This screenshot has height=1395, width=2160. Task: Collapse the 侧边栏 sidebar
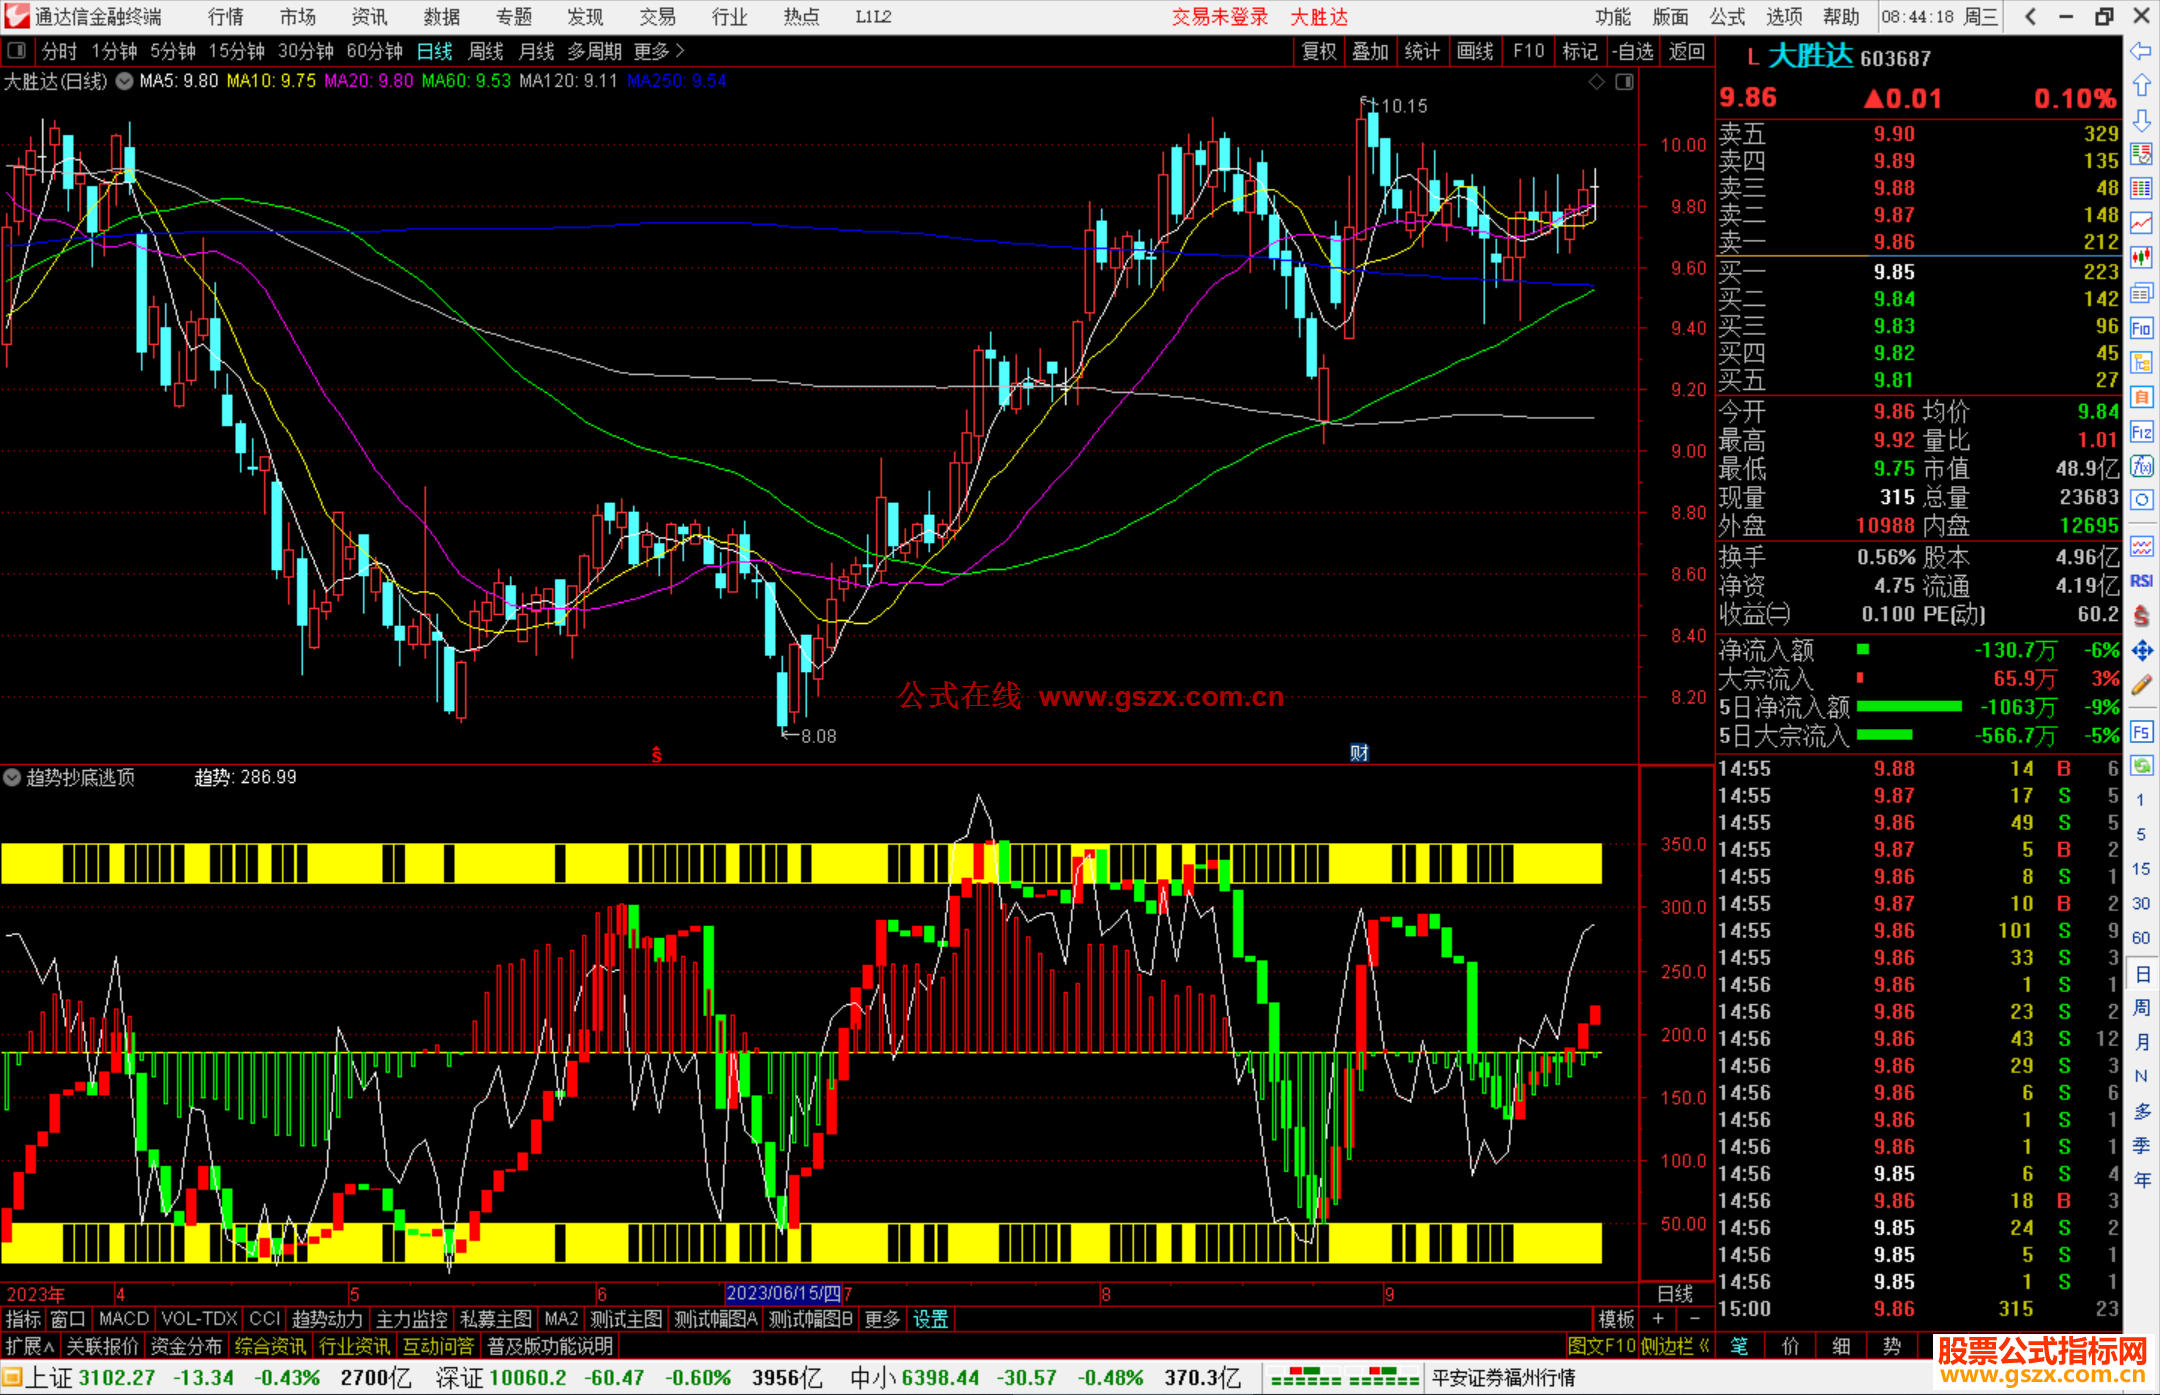point(1675,1346)
